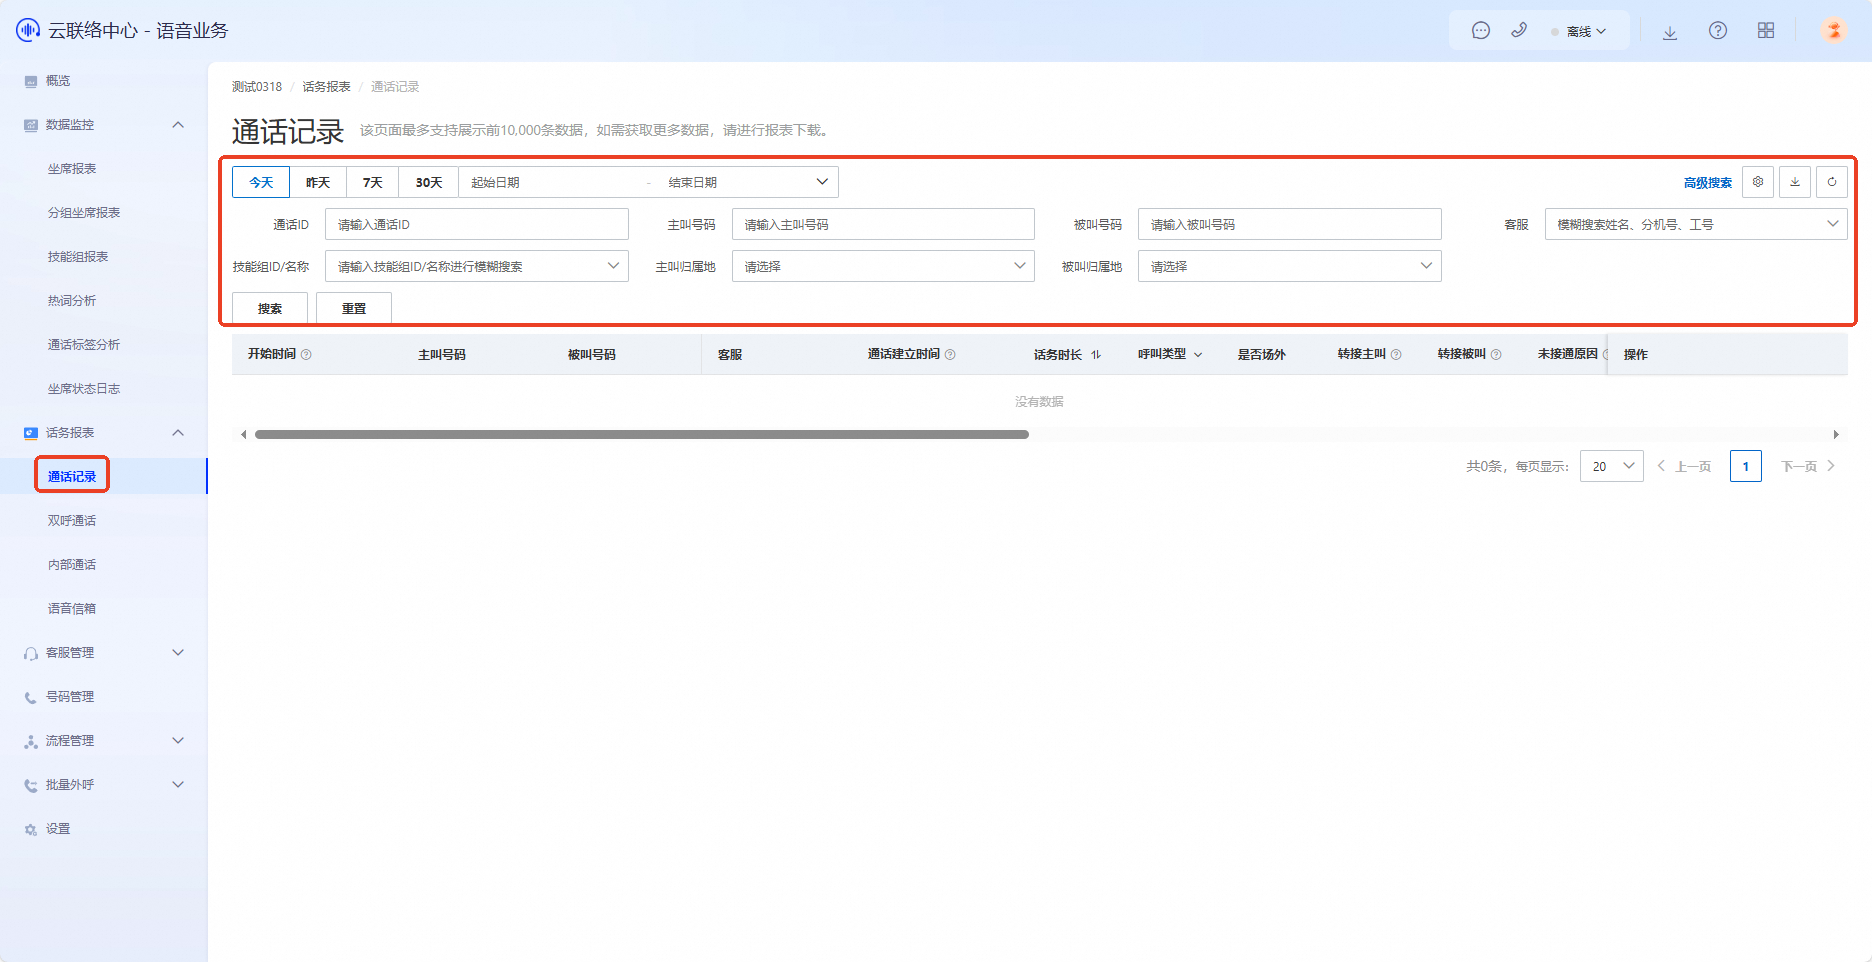
Task: Open 语音信箱 in sidebar
Action: coord(72,609)
